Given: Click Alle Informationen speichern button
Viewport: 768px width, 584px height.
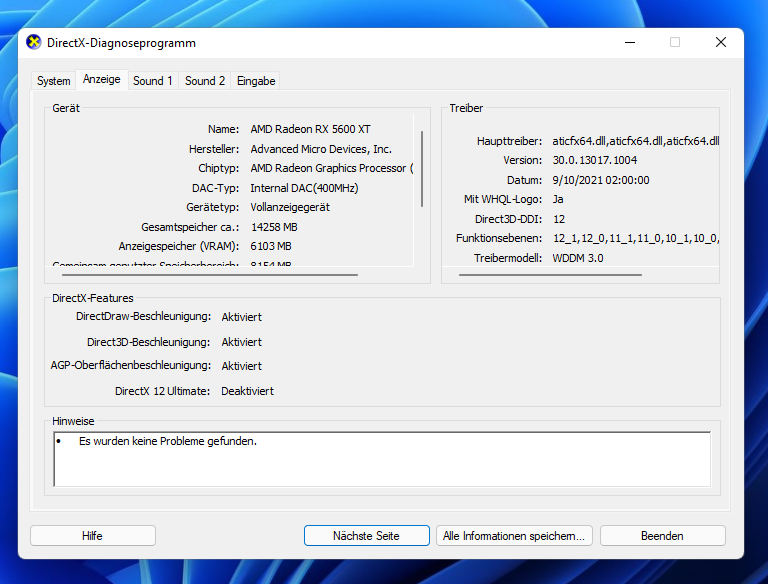Looking at the screenshot, I should point(514,535).
